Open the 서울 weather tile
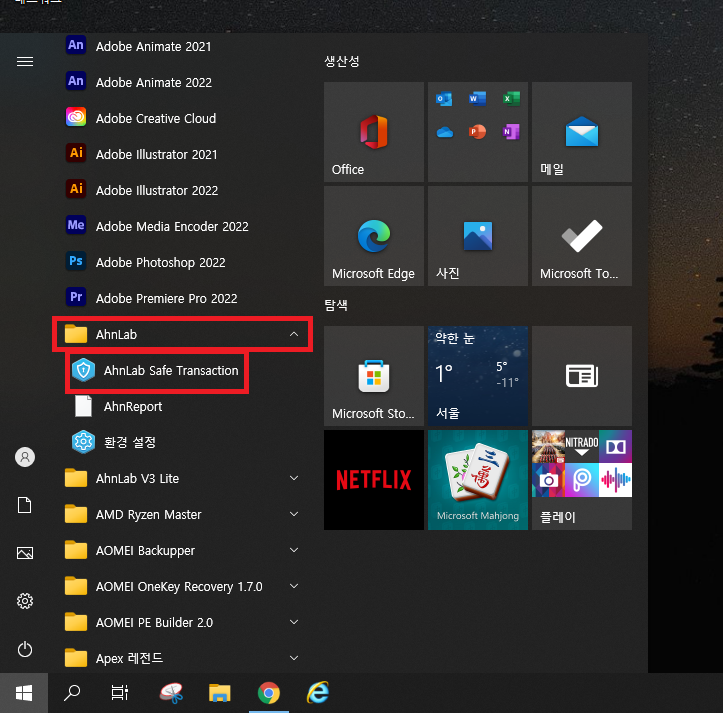The width and height of the screenshot is (723, 713). [x=478, y=376]
